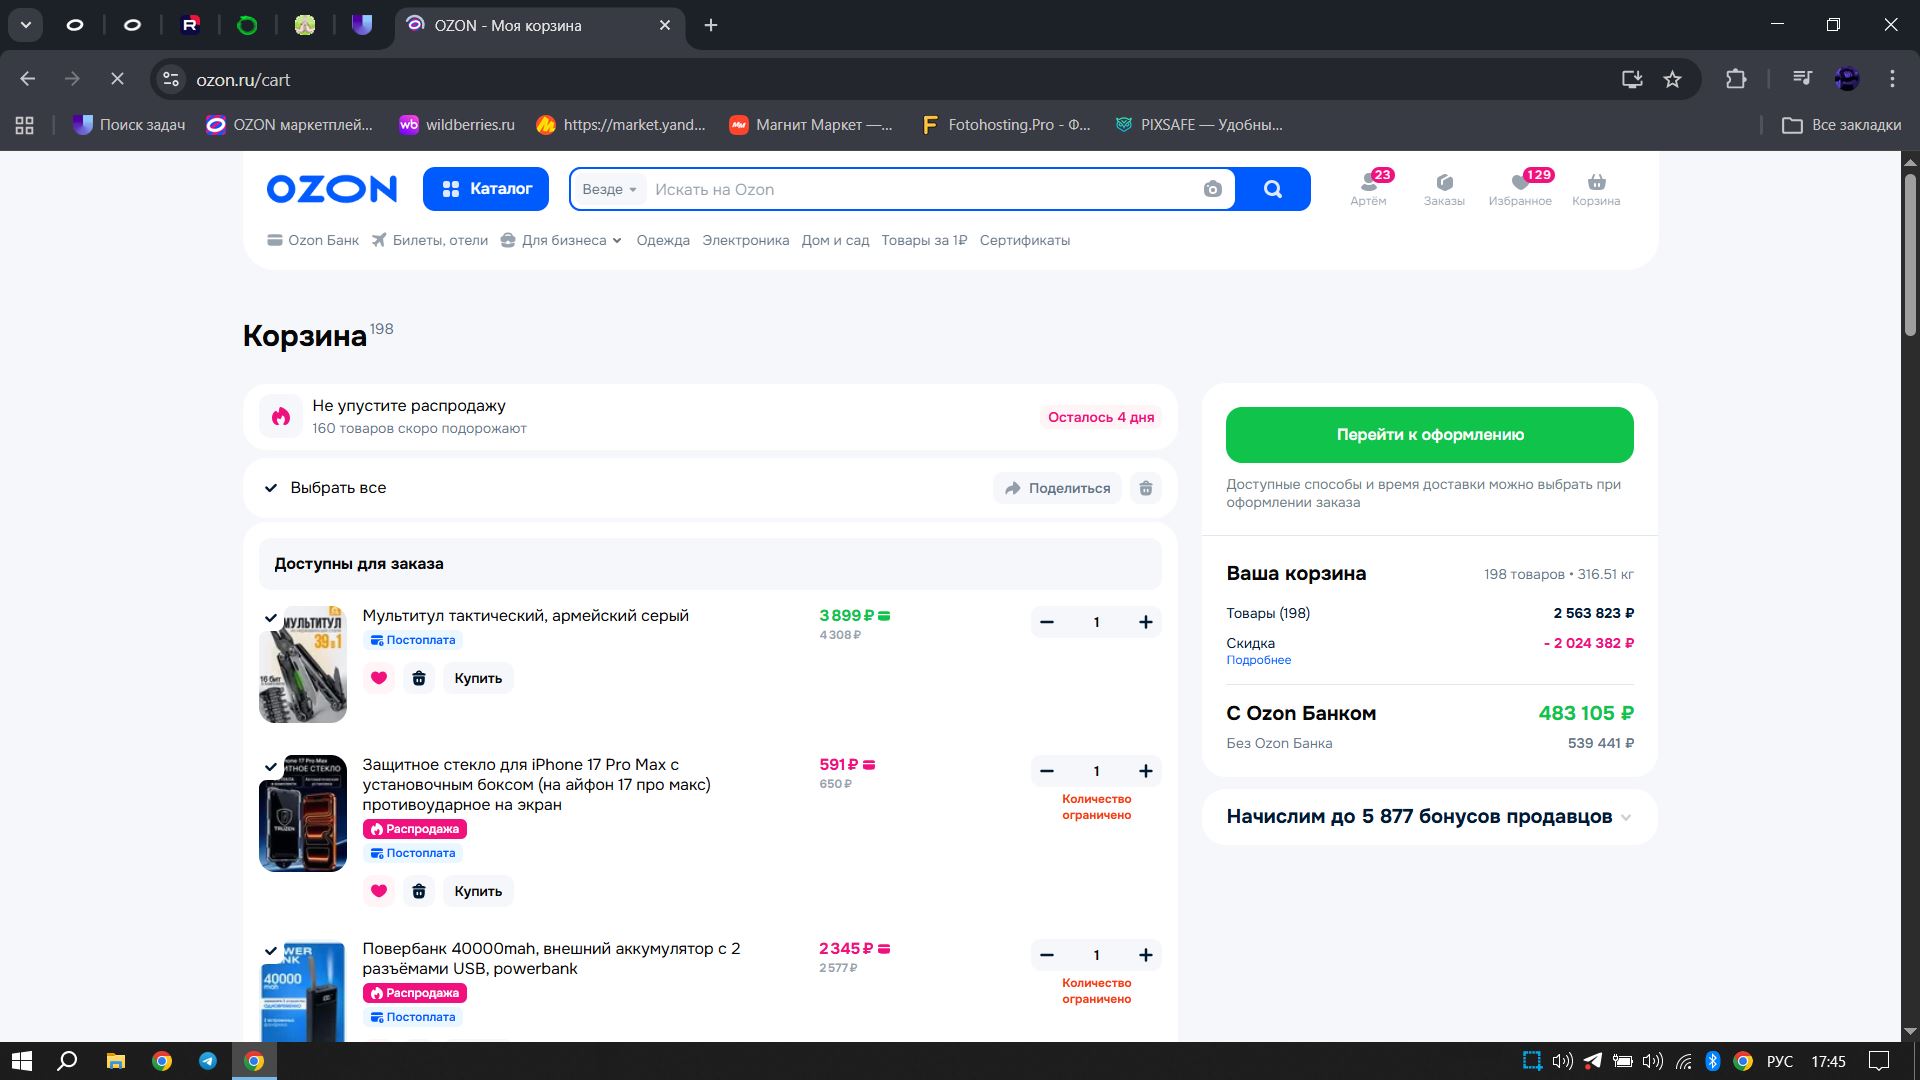
Task: Click the trash icon next to Поделиться
Action: coord(1146,488)
